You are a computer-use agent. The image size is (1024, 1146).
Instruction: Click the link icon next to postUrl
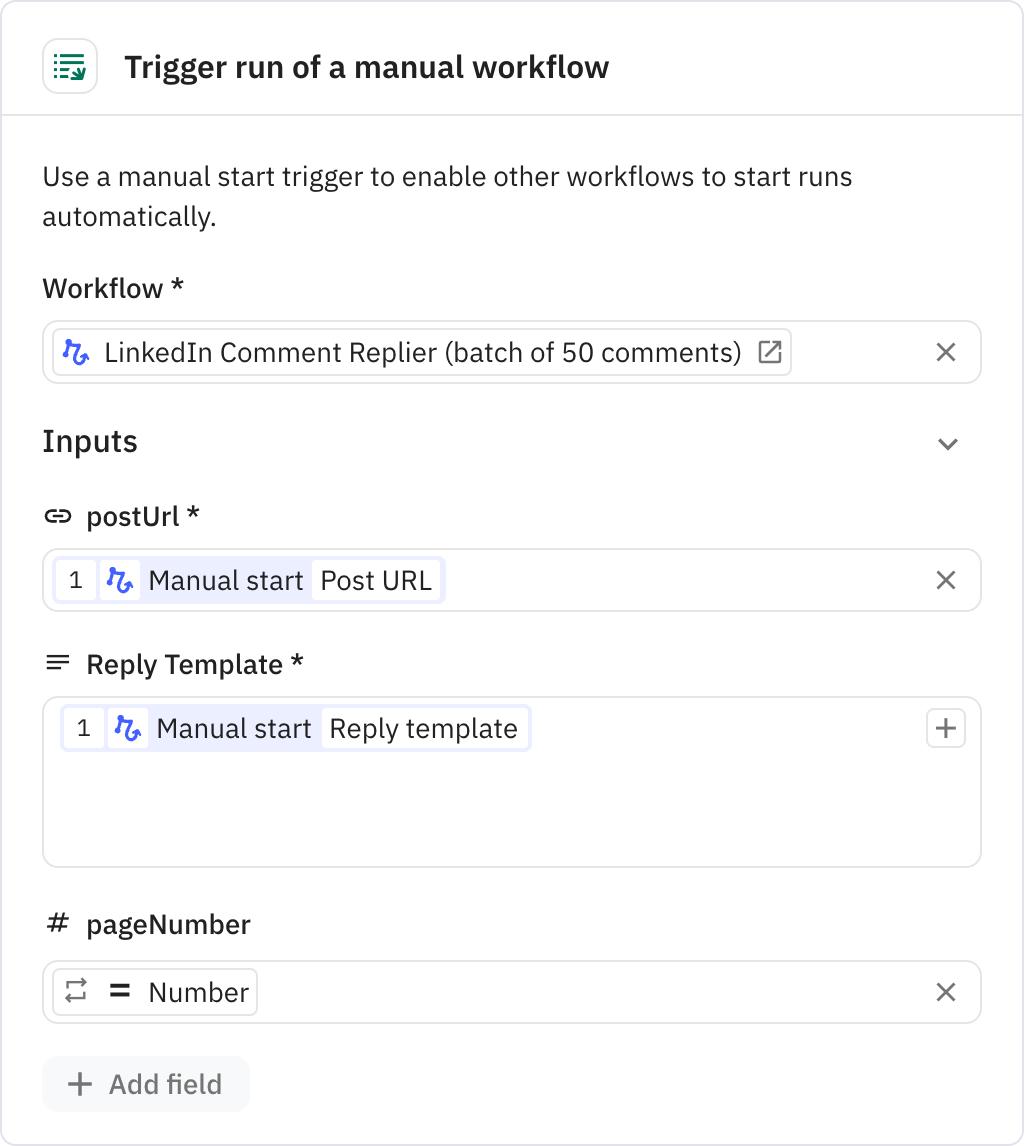58,516
